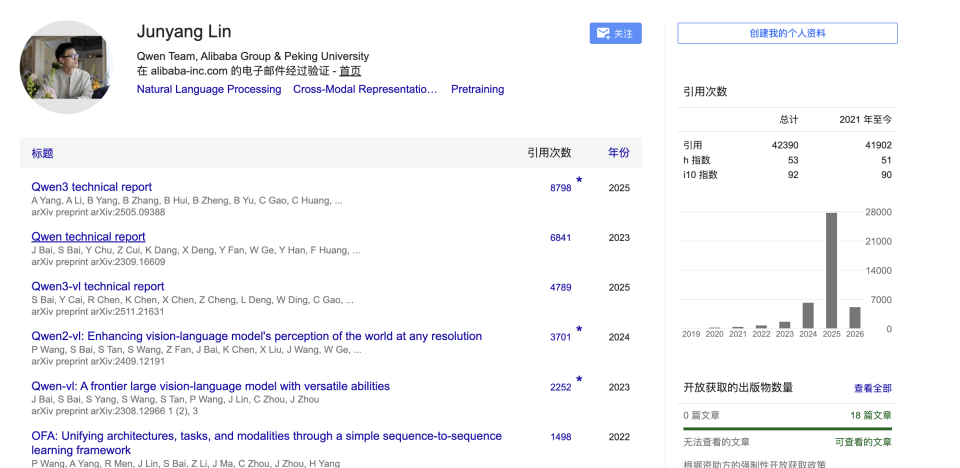Click 创建我的个人资料 button
This screenshot has height=468, width=960.
[x=787, y=34]
